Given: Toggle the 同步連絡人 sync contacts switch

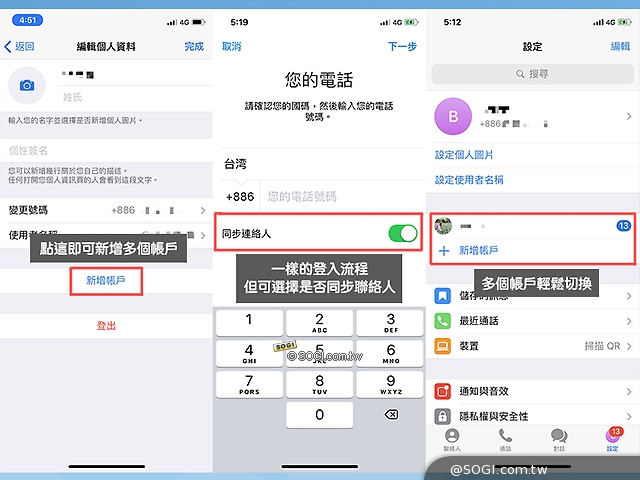Looking at the screenshot, I should coord(402,233).
